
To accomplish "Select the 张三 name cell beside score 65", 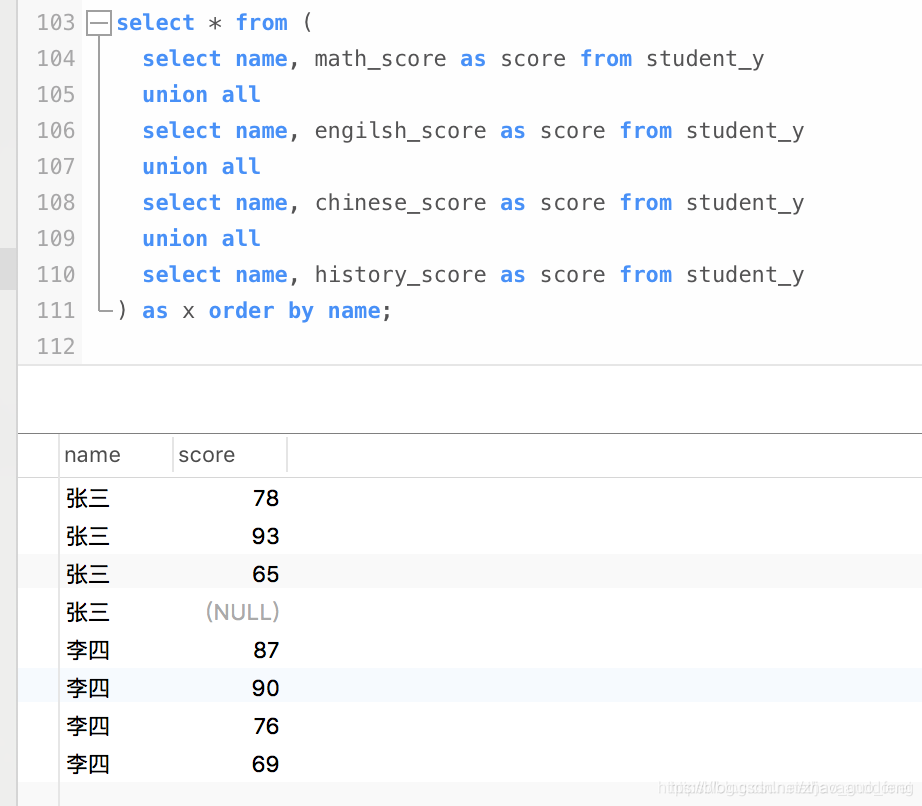I will coord(116,574).
